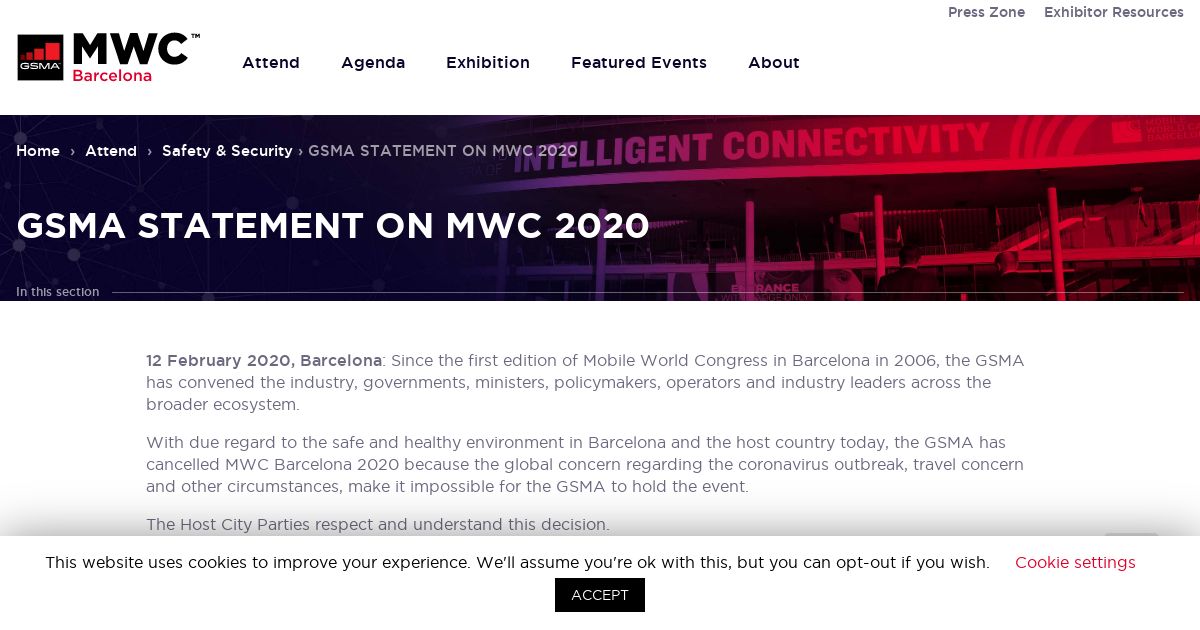Click the Host City Parties paragraph
Image resolution: width=1200 pixels, height=630 pixels.
coord(378,525)
